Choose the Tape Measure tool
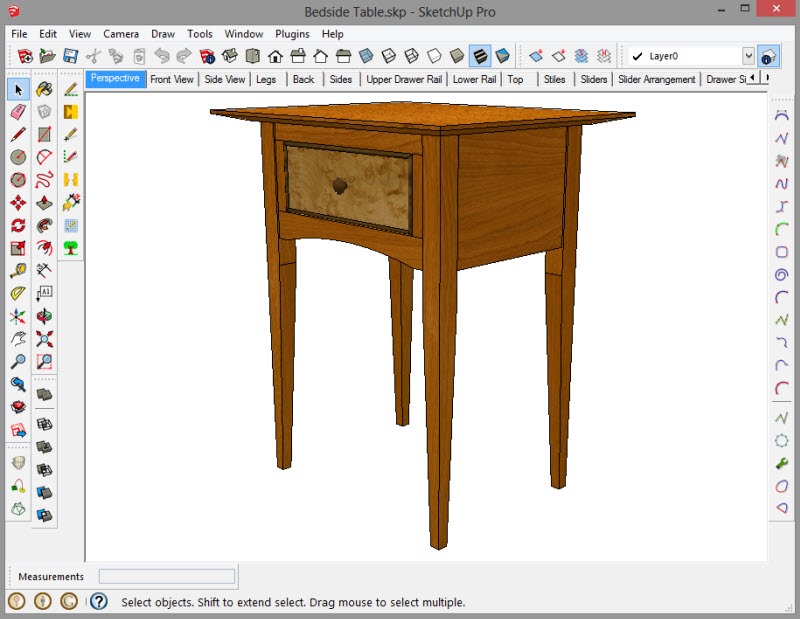This screenshot has width=800, height=619. 18,271
